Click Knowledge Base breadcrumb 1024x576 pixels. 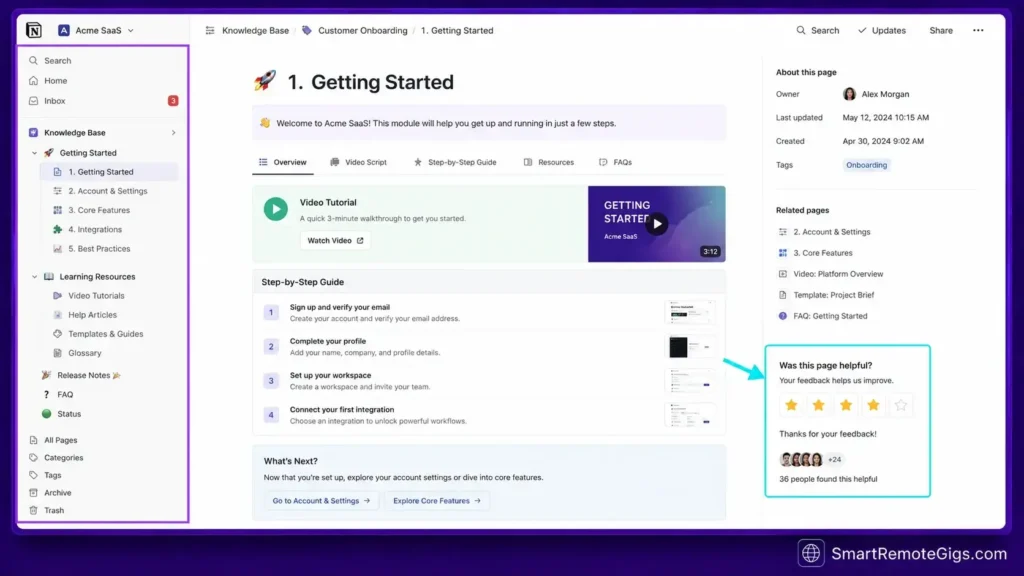pyautogui.click(x=255, y=31)
